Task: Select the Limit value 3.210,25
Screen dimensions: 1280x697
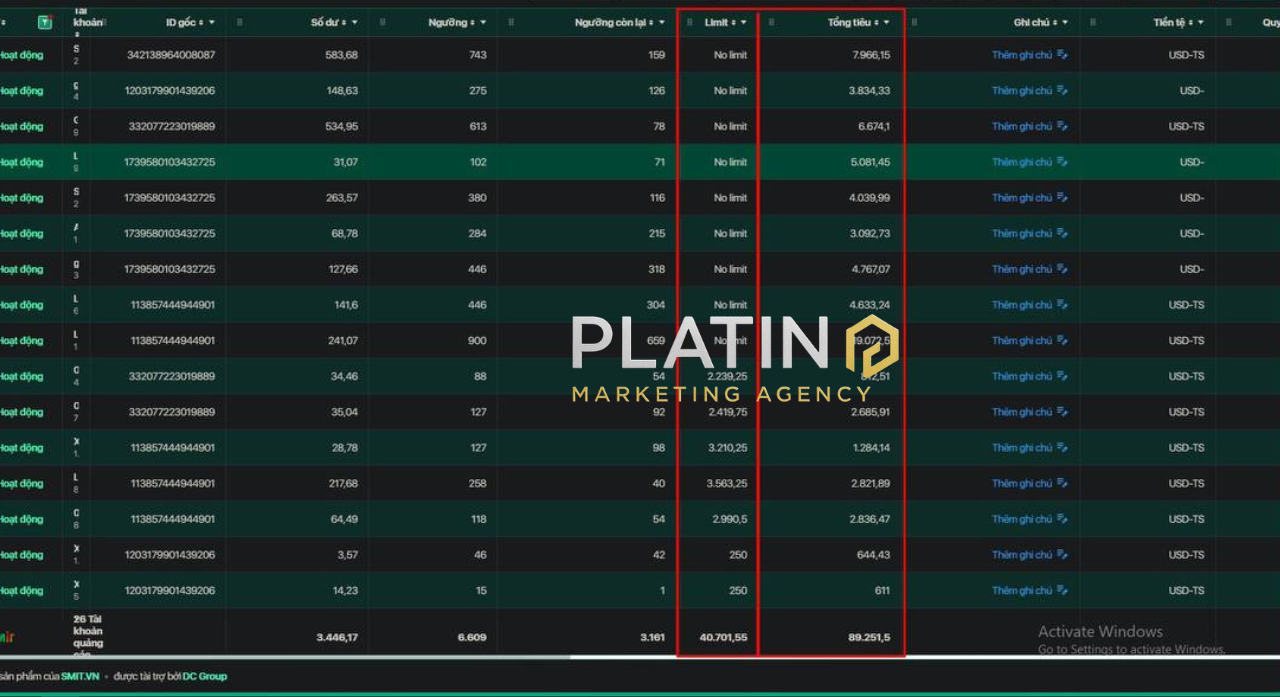Action: pyautogui.click(x=727, y=448)
